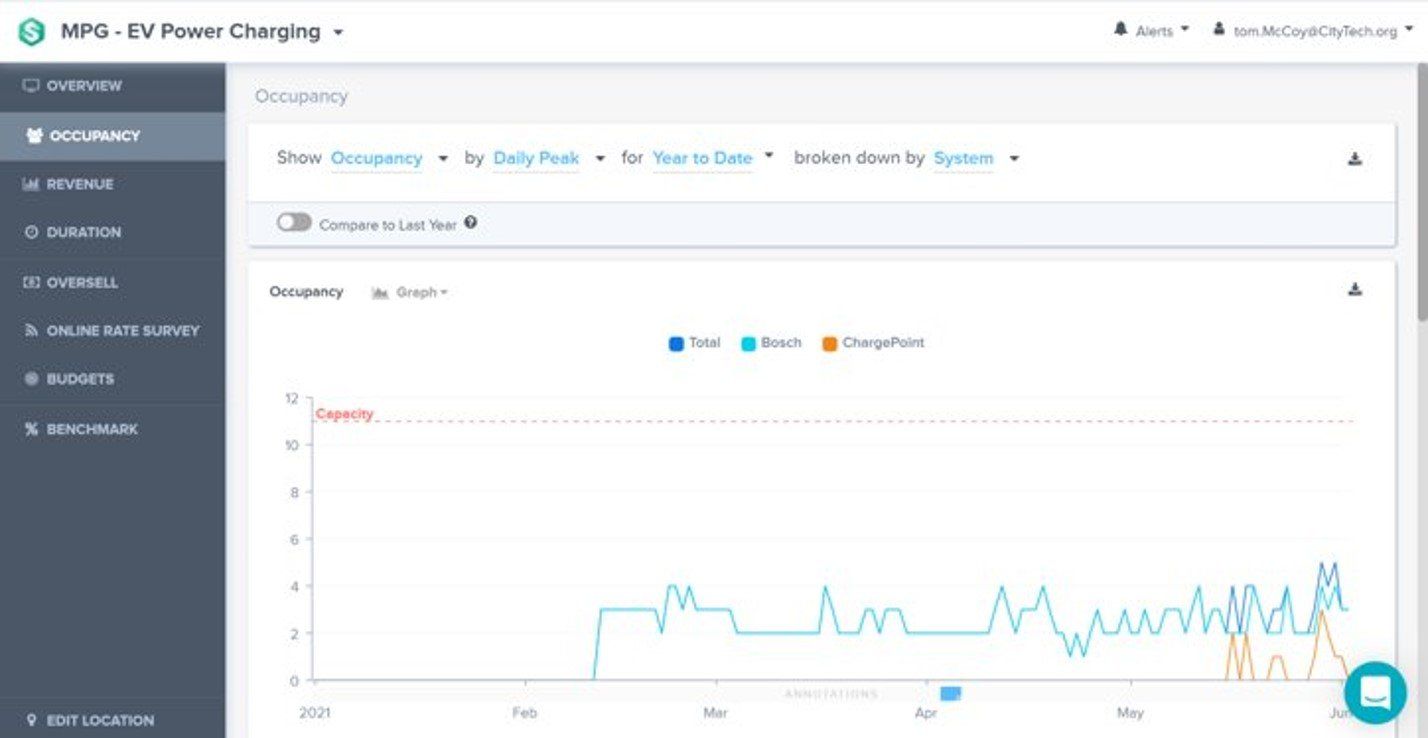Download report using filter bar download icon

(1355, 159)
